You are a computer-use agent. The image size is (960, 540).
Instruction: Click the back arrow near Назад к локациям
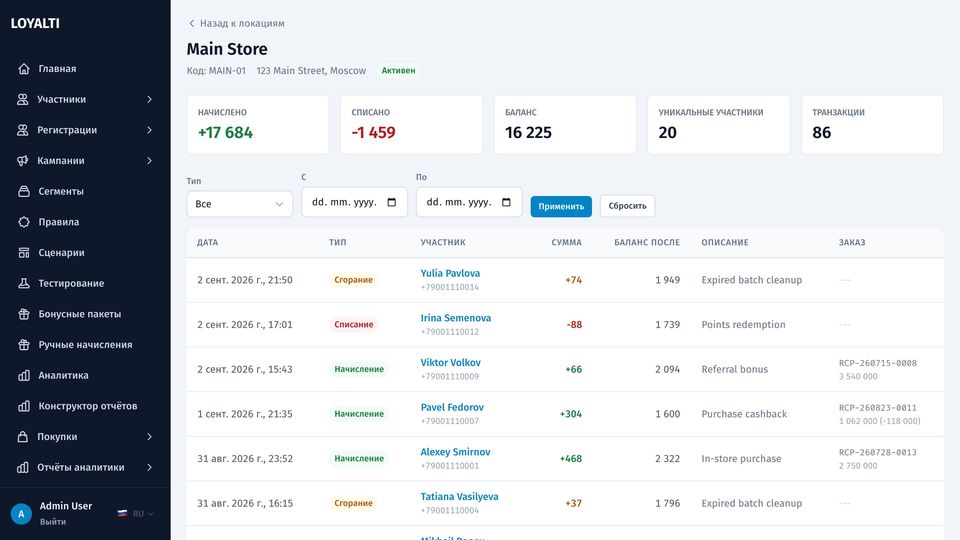[x=192, y=23]
